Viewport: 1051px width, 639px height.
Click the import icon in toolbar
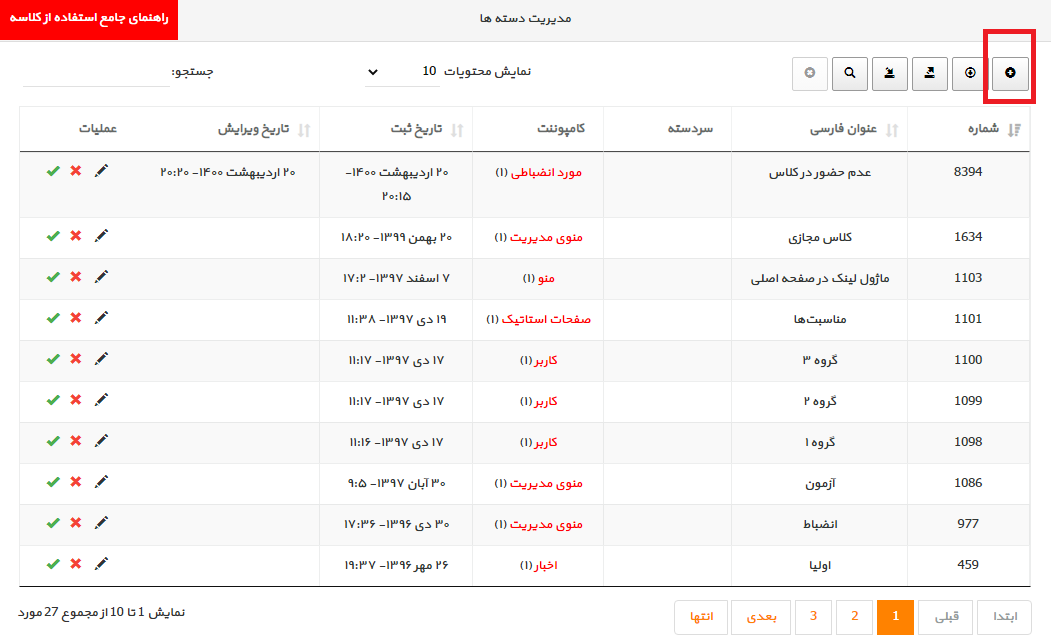(889, 73)
